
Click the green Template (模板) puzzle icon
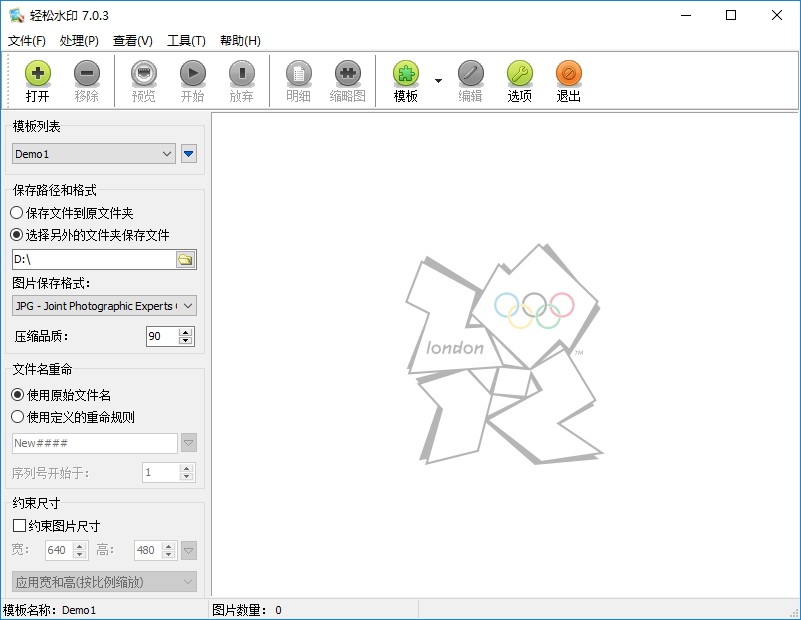click(x=406, y=74)
